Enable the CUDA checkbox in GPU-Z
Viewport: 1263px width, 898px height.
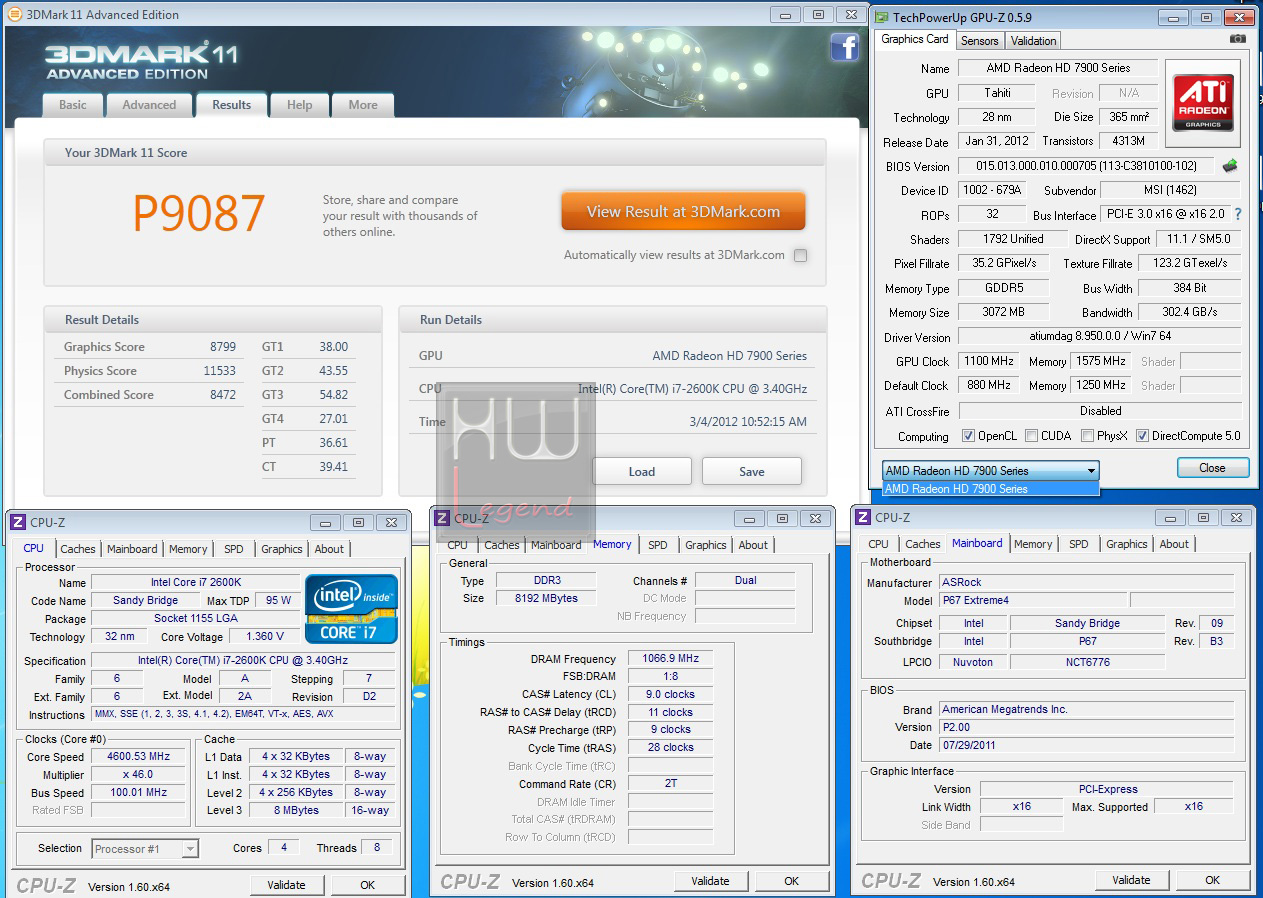[1032, 436]
